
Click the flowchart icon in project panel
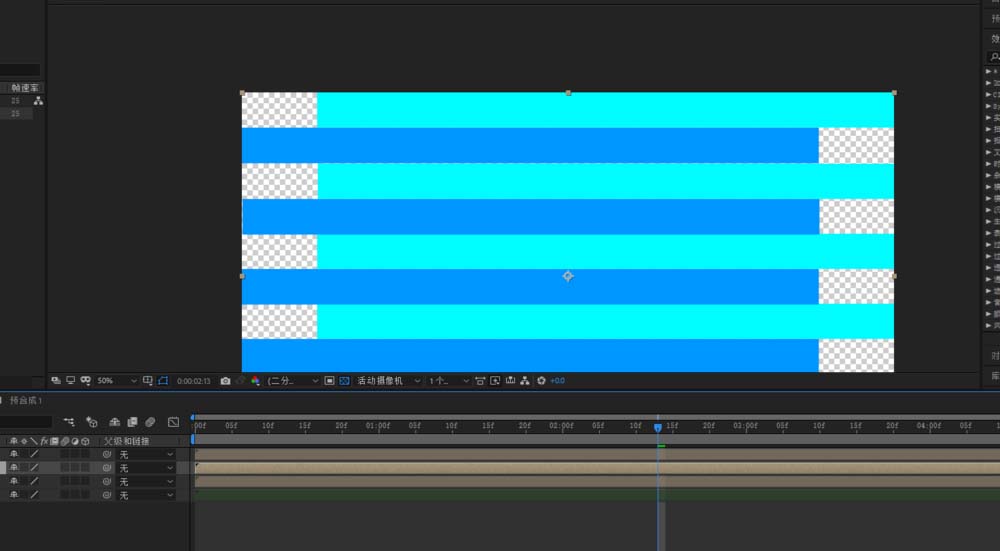pyautogui.click(x=38, y=101)
